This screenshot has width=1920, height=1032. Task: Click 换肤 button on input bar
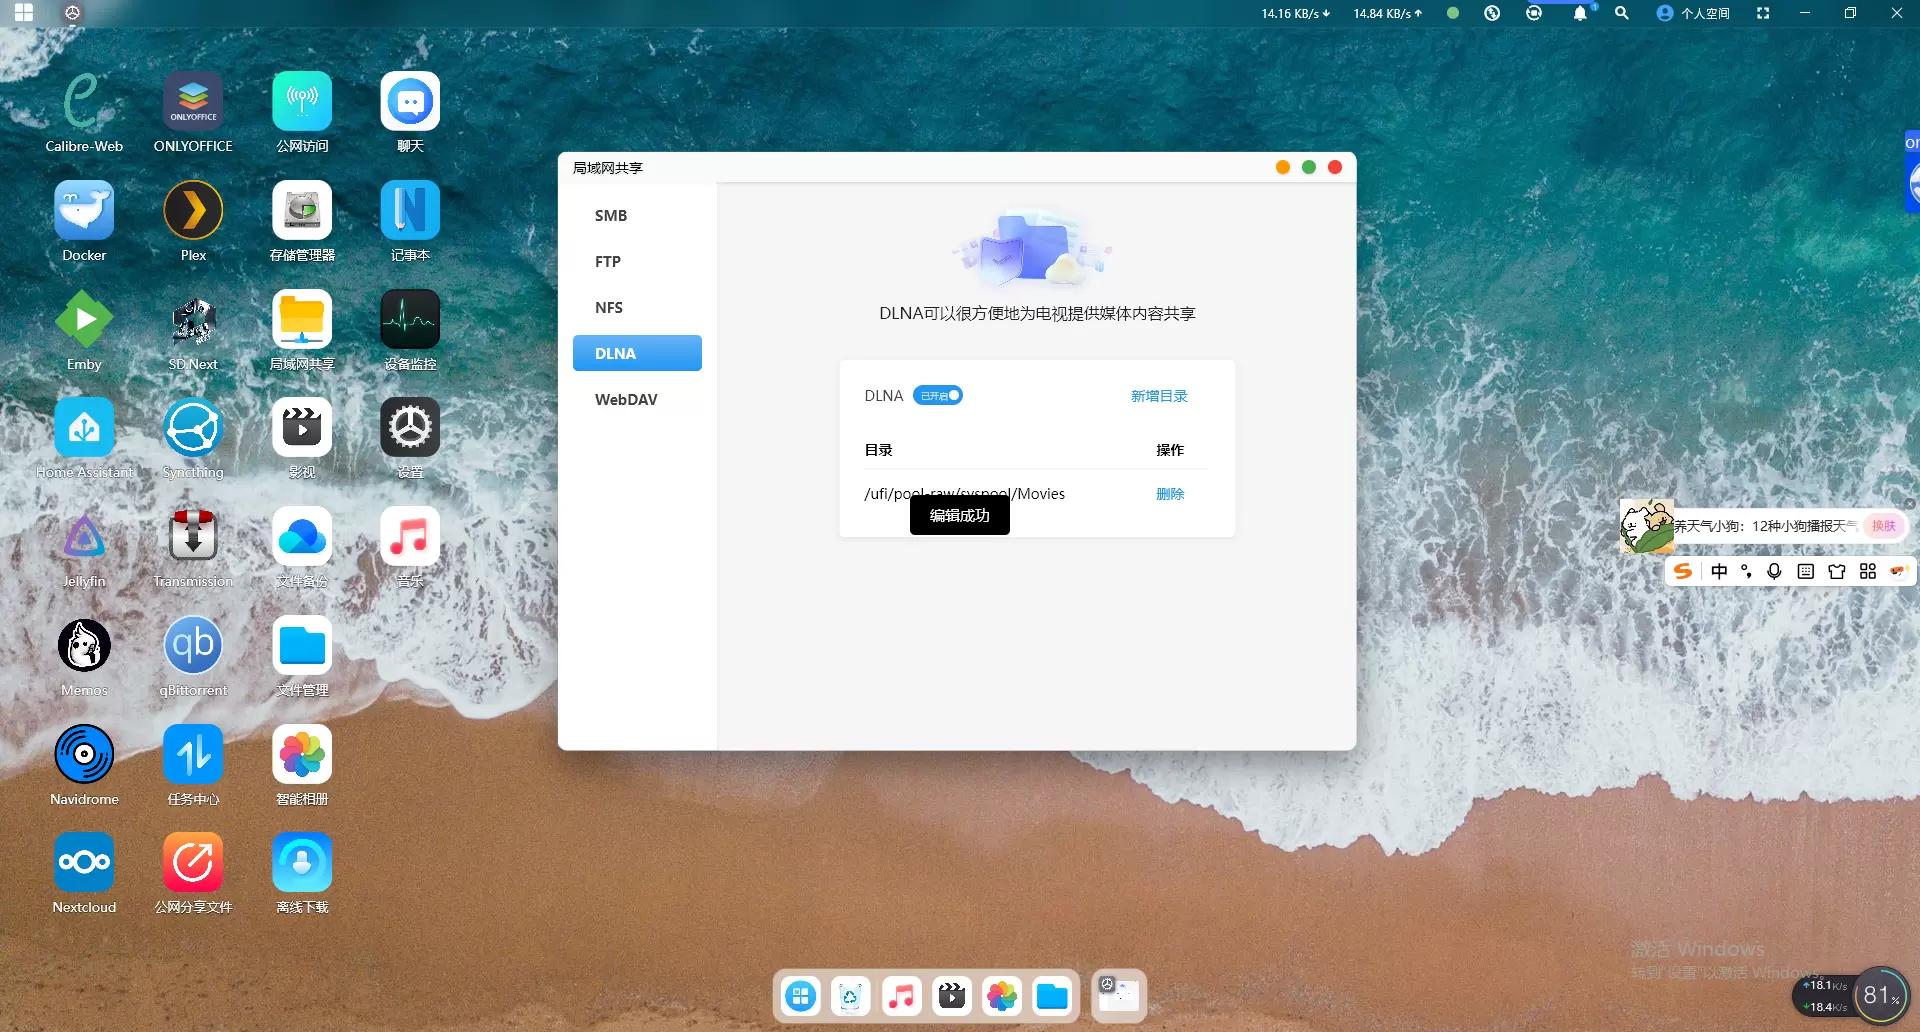(x=1883, y=526)
